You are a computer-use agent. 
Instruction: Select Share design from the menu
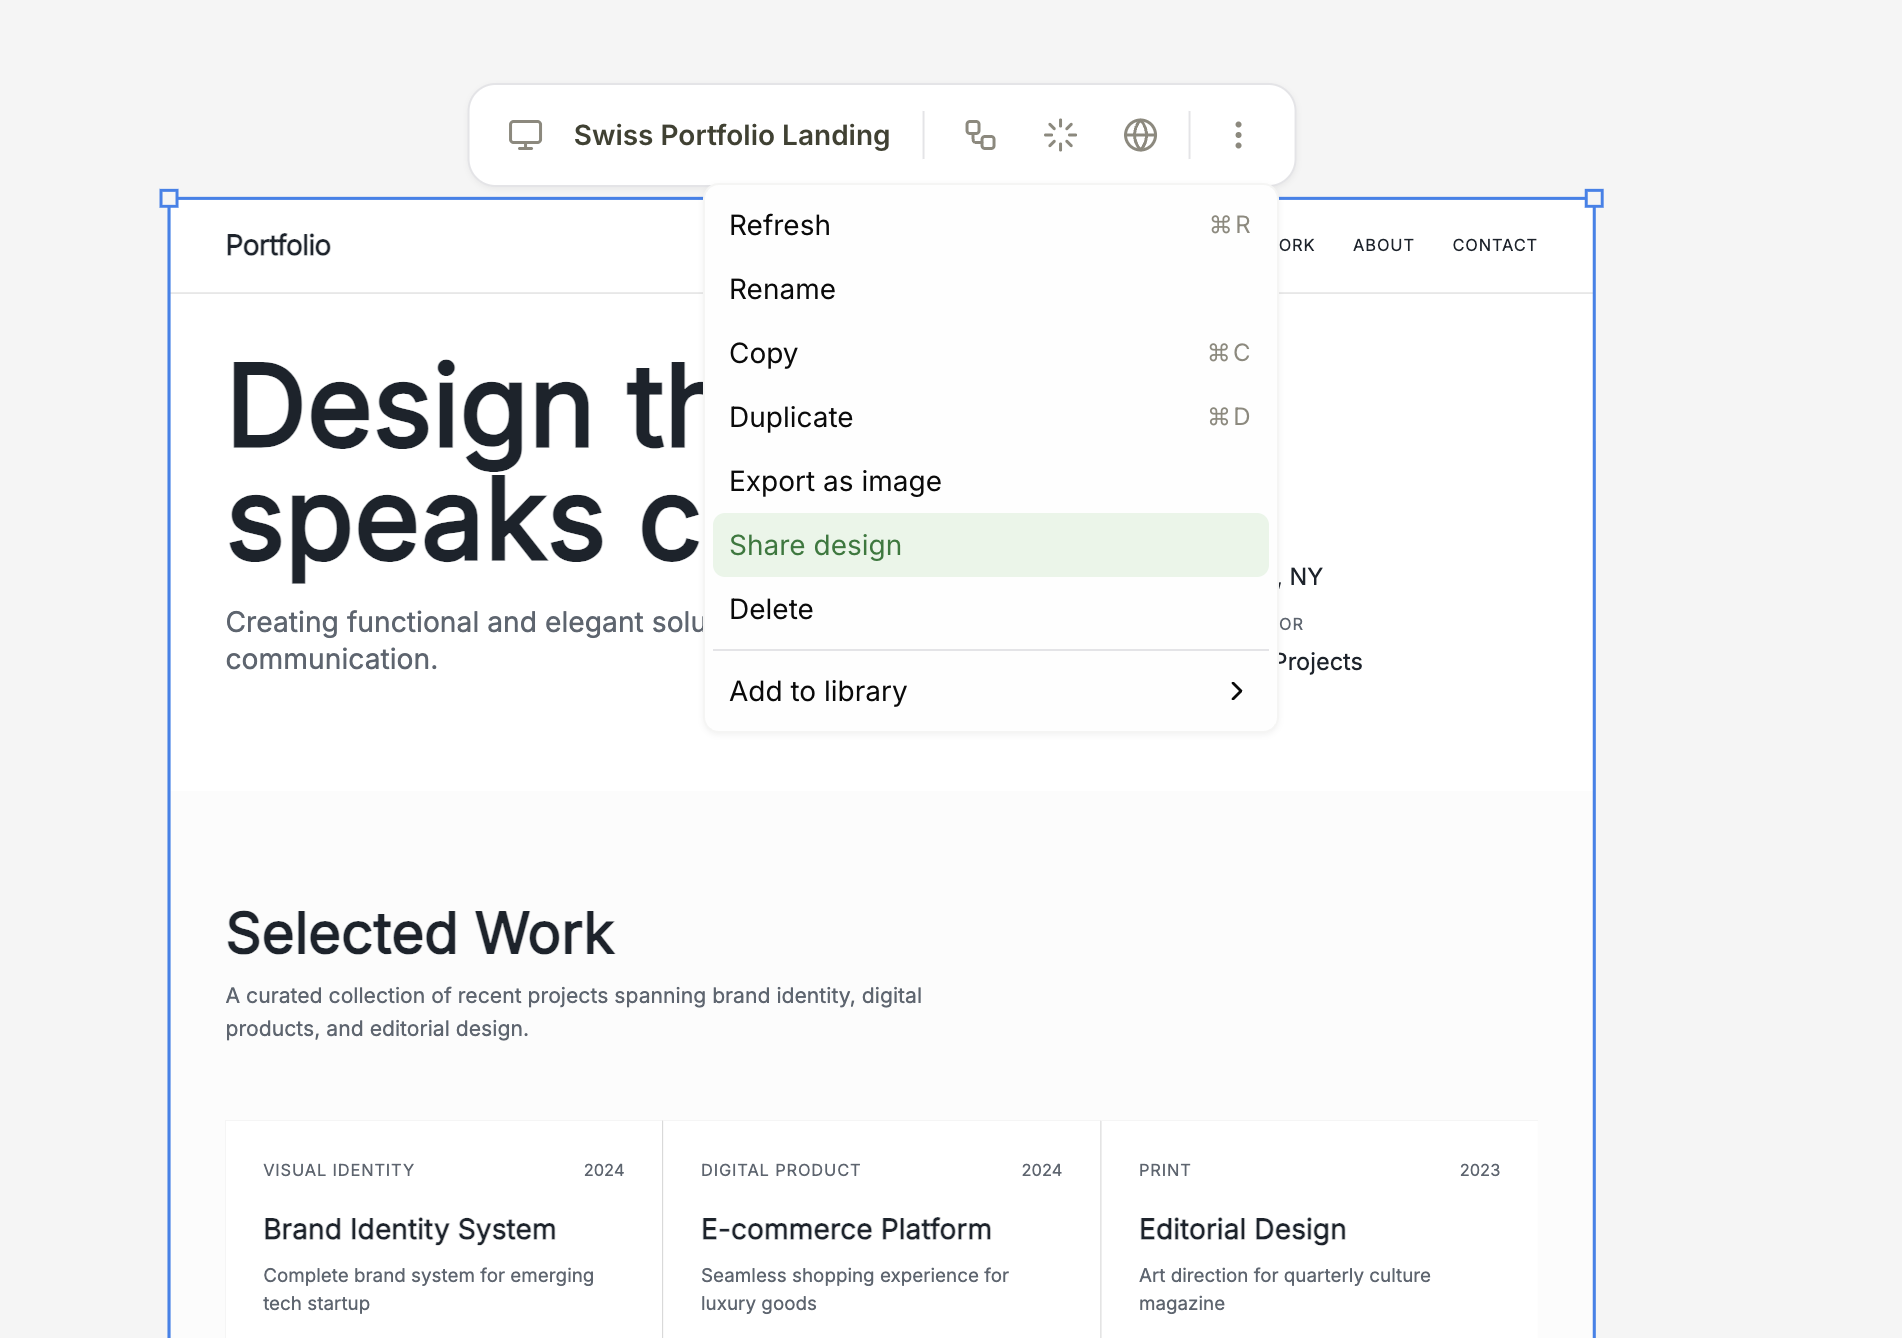point(815,545)
